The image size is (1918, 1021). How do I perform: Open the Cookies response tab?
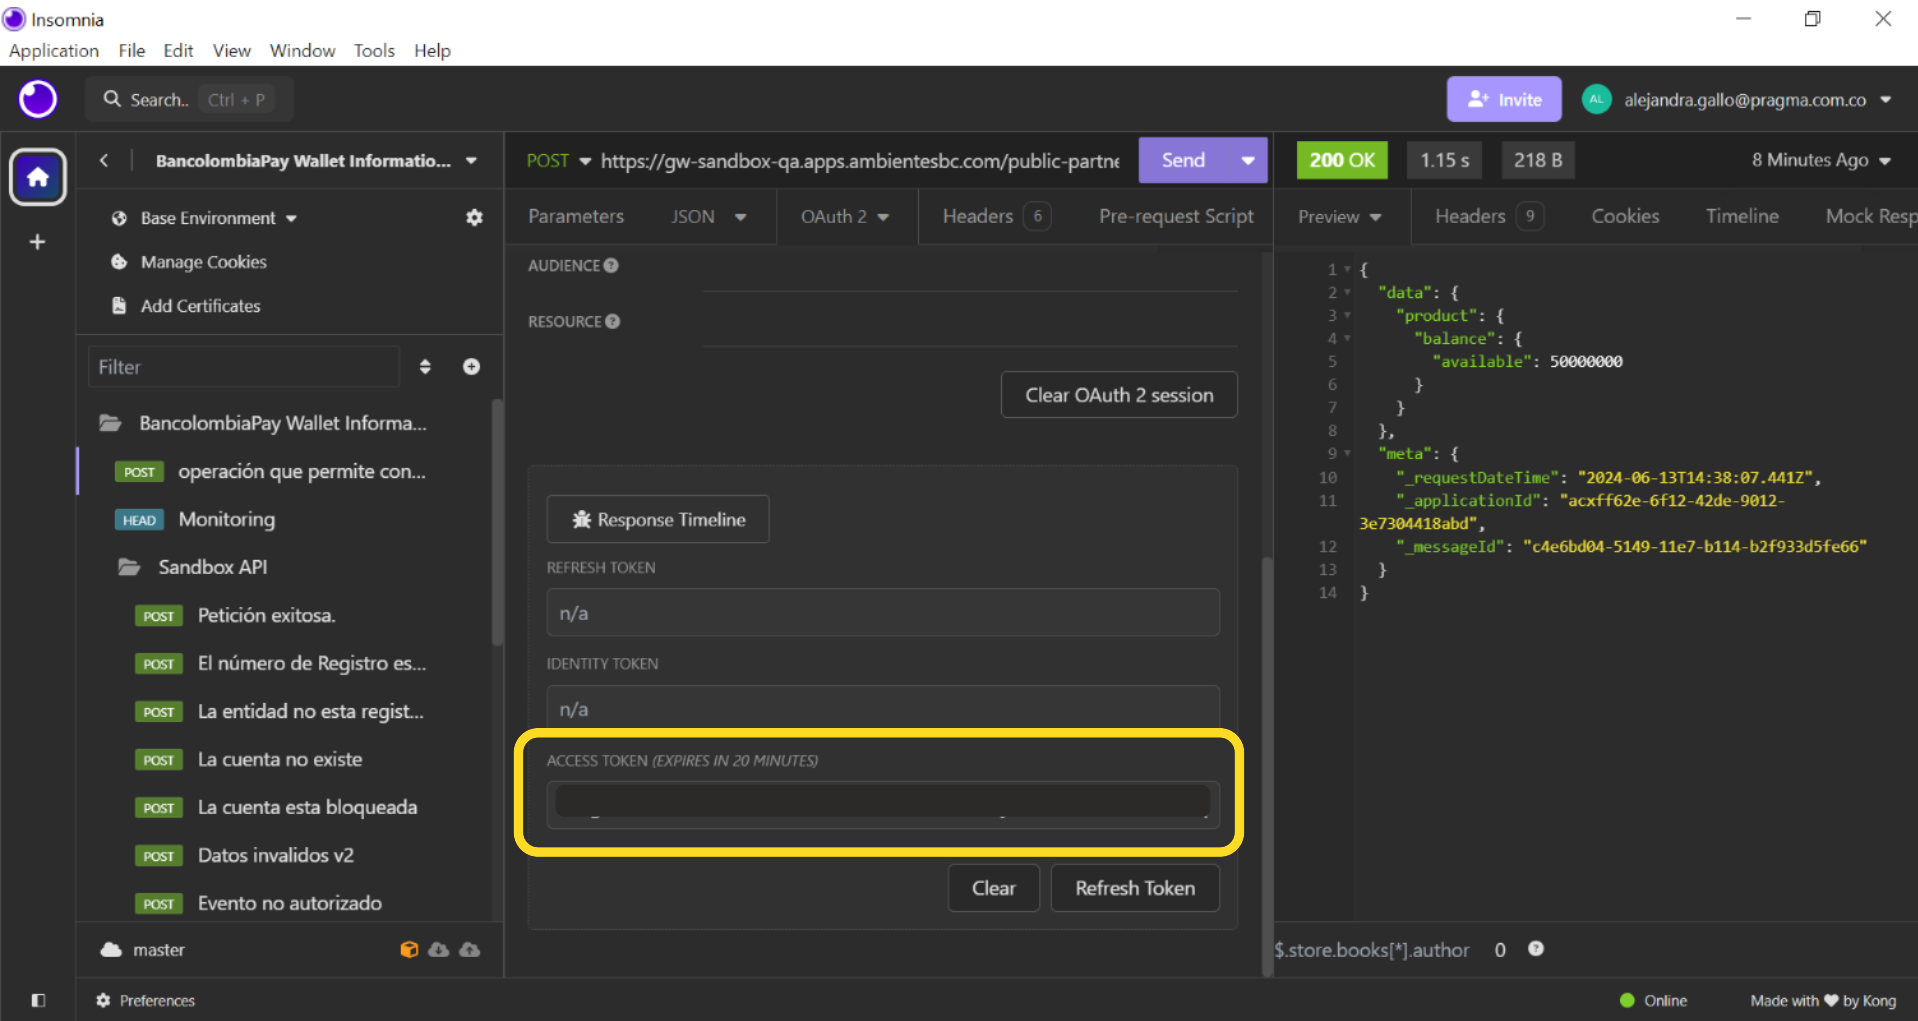tap(1625, 216)
